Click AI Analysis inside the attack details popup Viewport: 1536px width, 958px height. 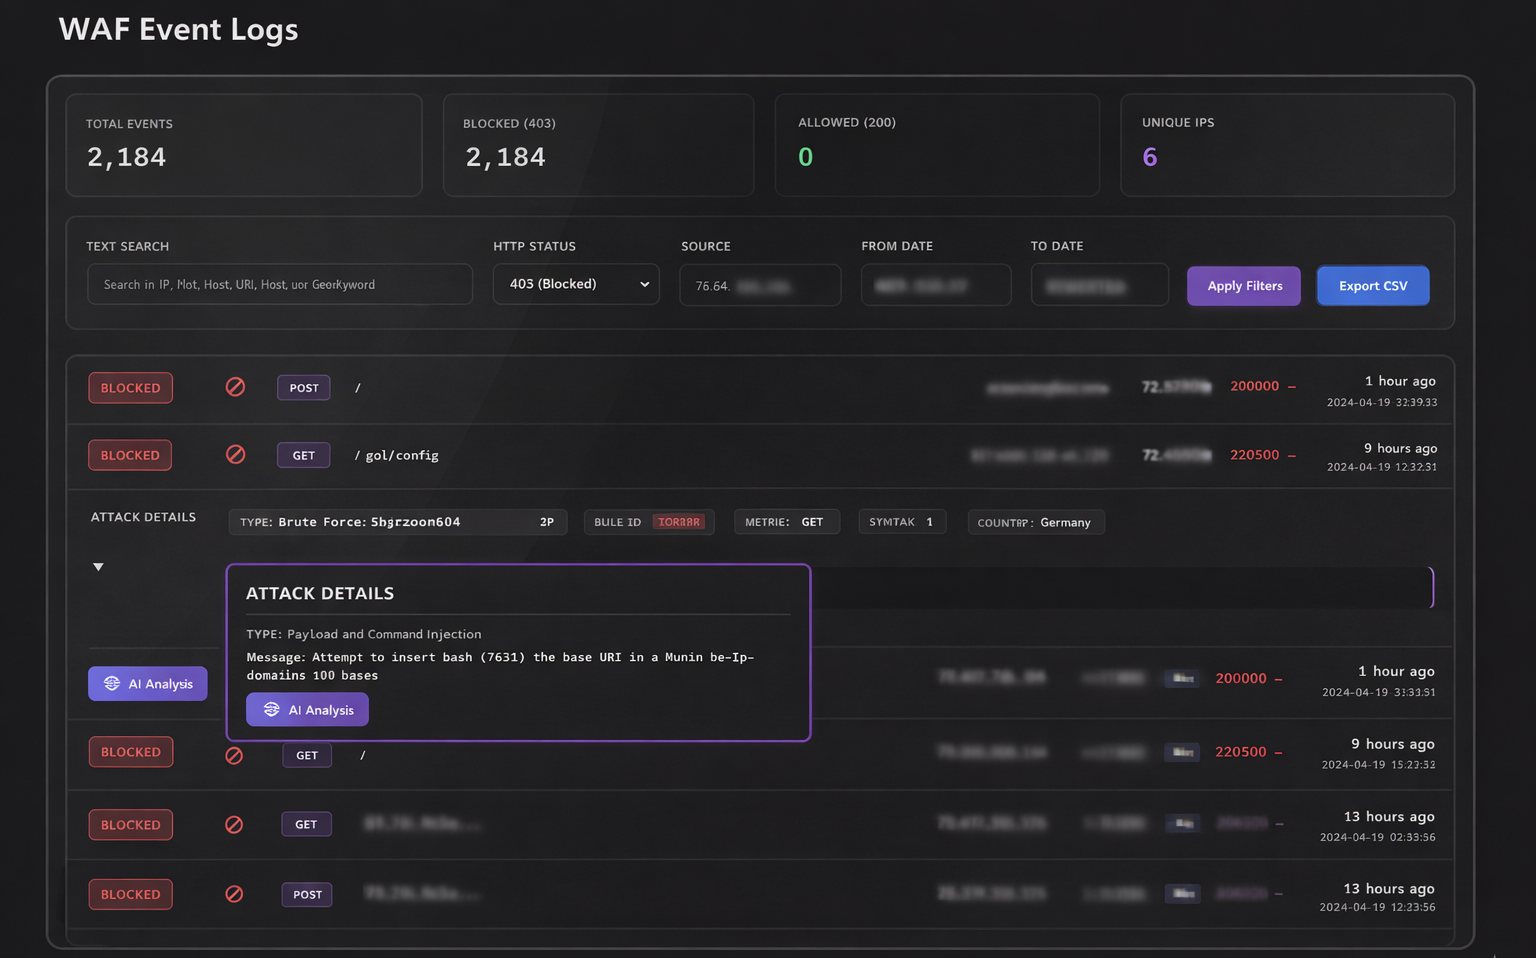click(x=307, y=709)
